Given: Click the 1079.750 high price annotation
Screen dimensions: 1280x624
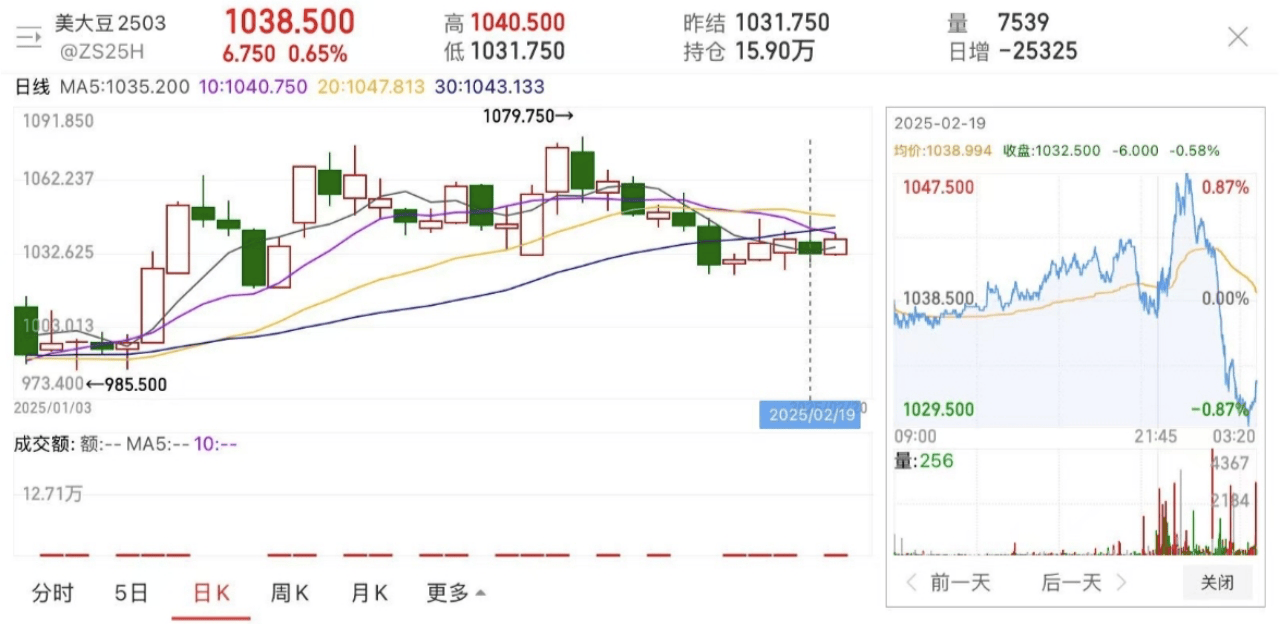Looking at the screenshot, I should 528,117.
